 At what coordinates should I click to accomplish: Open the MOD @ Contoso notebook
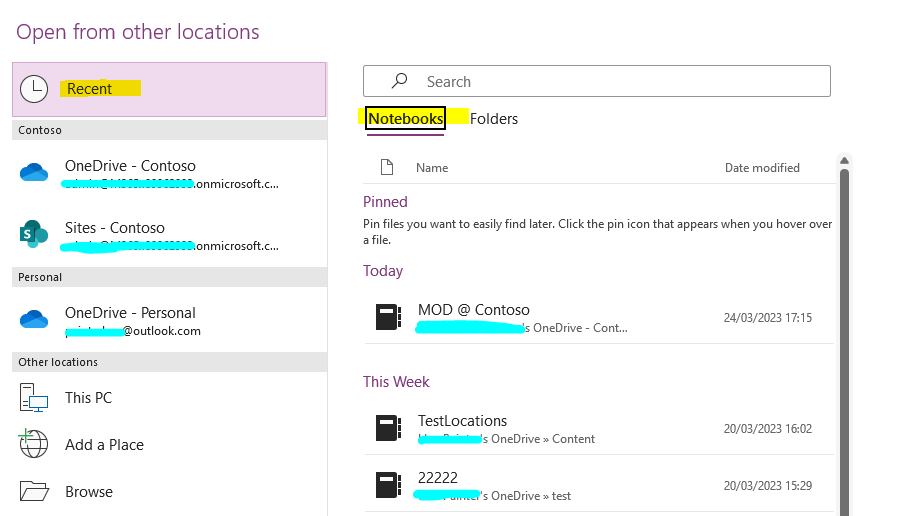tap(599, 317)
